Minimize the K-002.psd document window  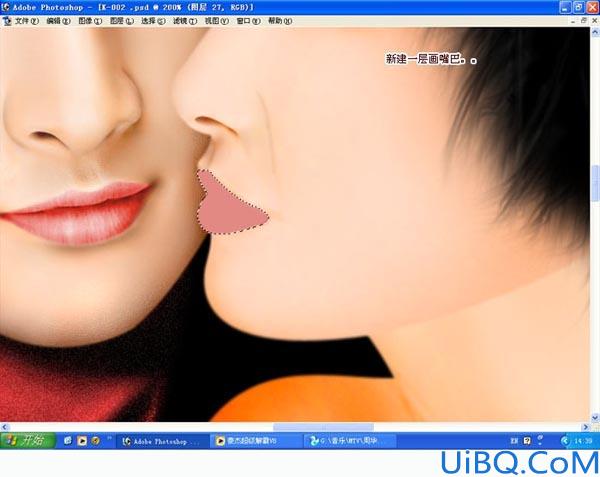pyautogui.click(x=572, y=21)
